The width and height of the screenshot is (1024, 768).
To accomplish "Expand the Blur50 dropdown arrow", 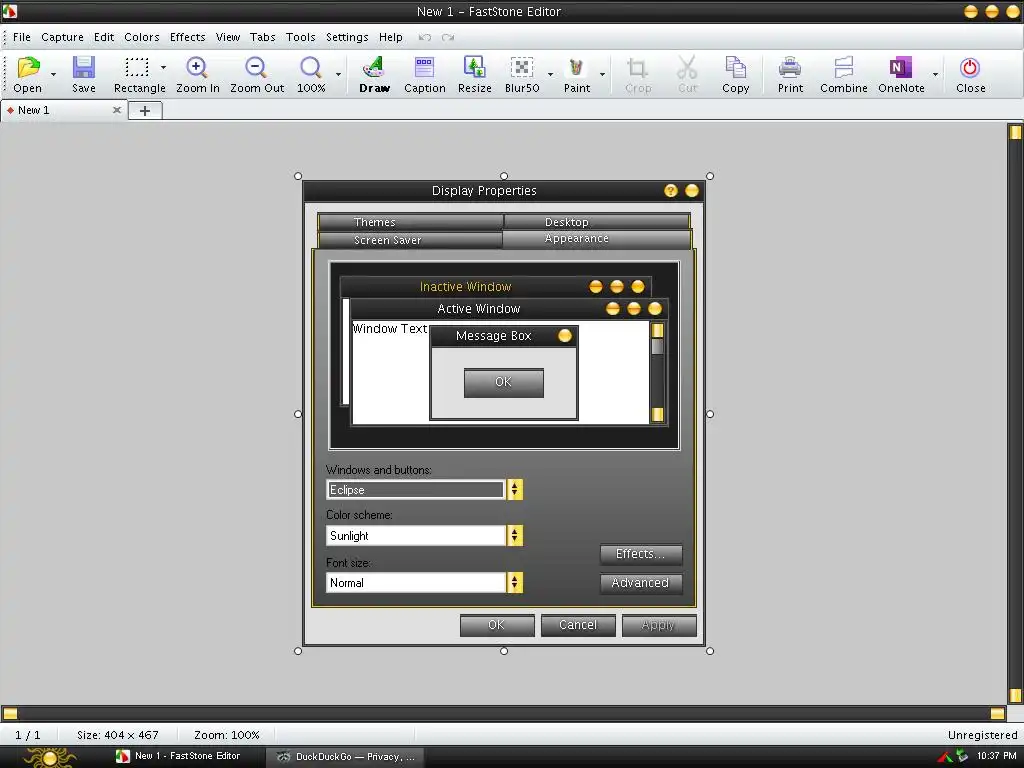I will [x=551, y=74].
